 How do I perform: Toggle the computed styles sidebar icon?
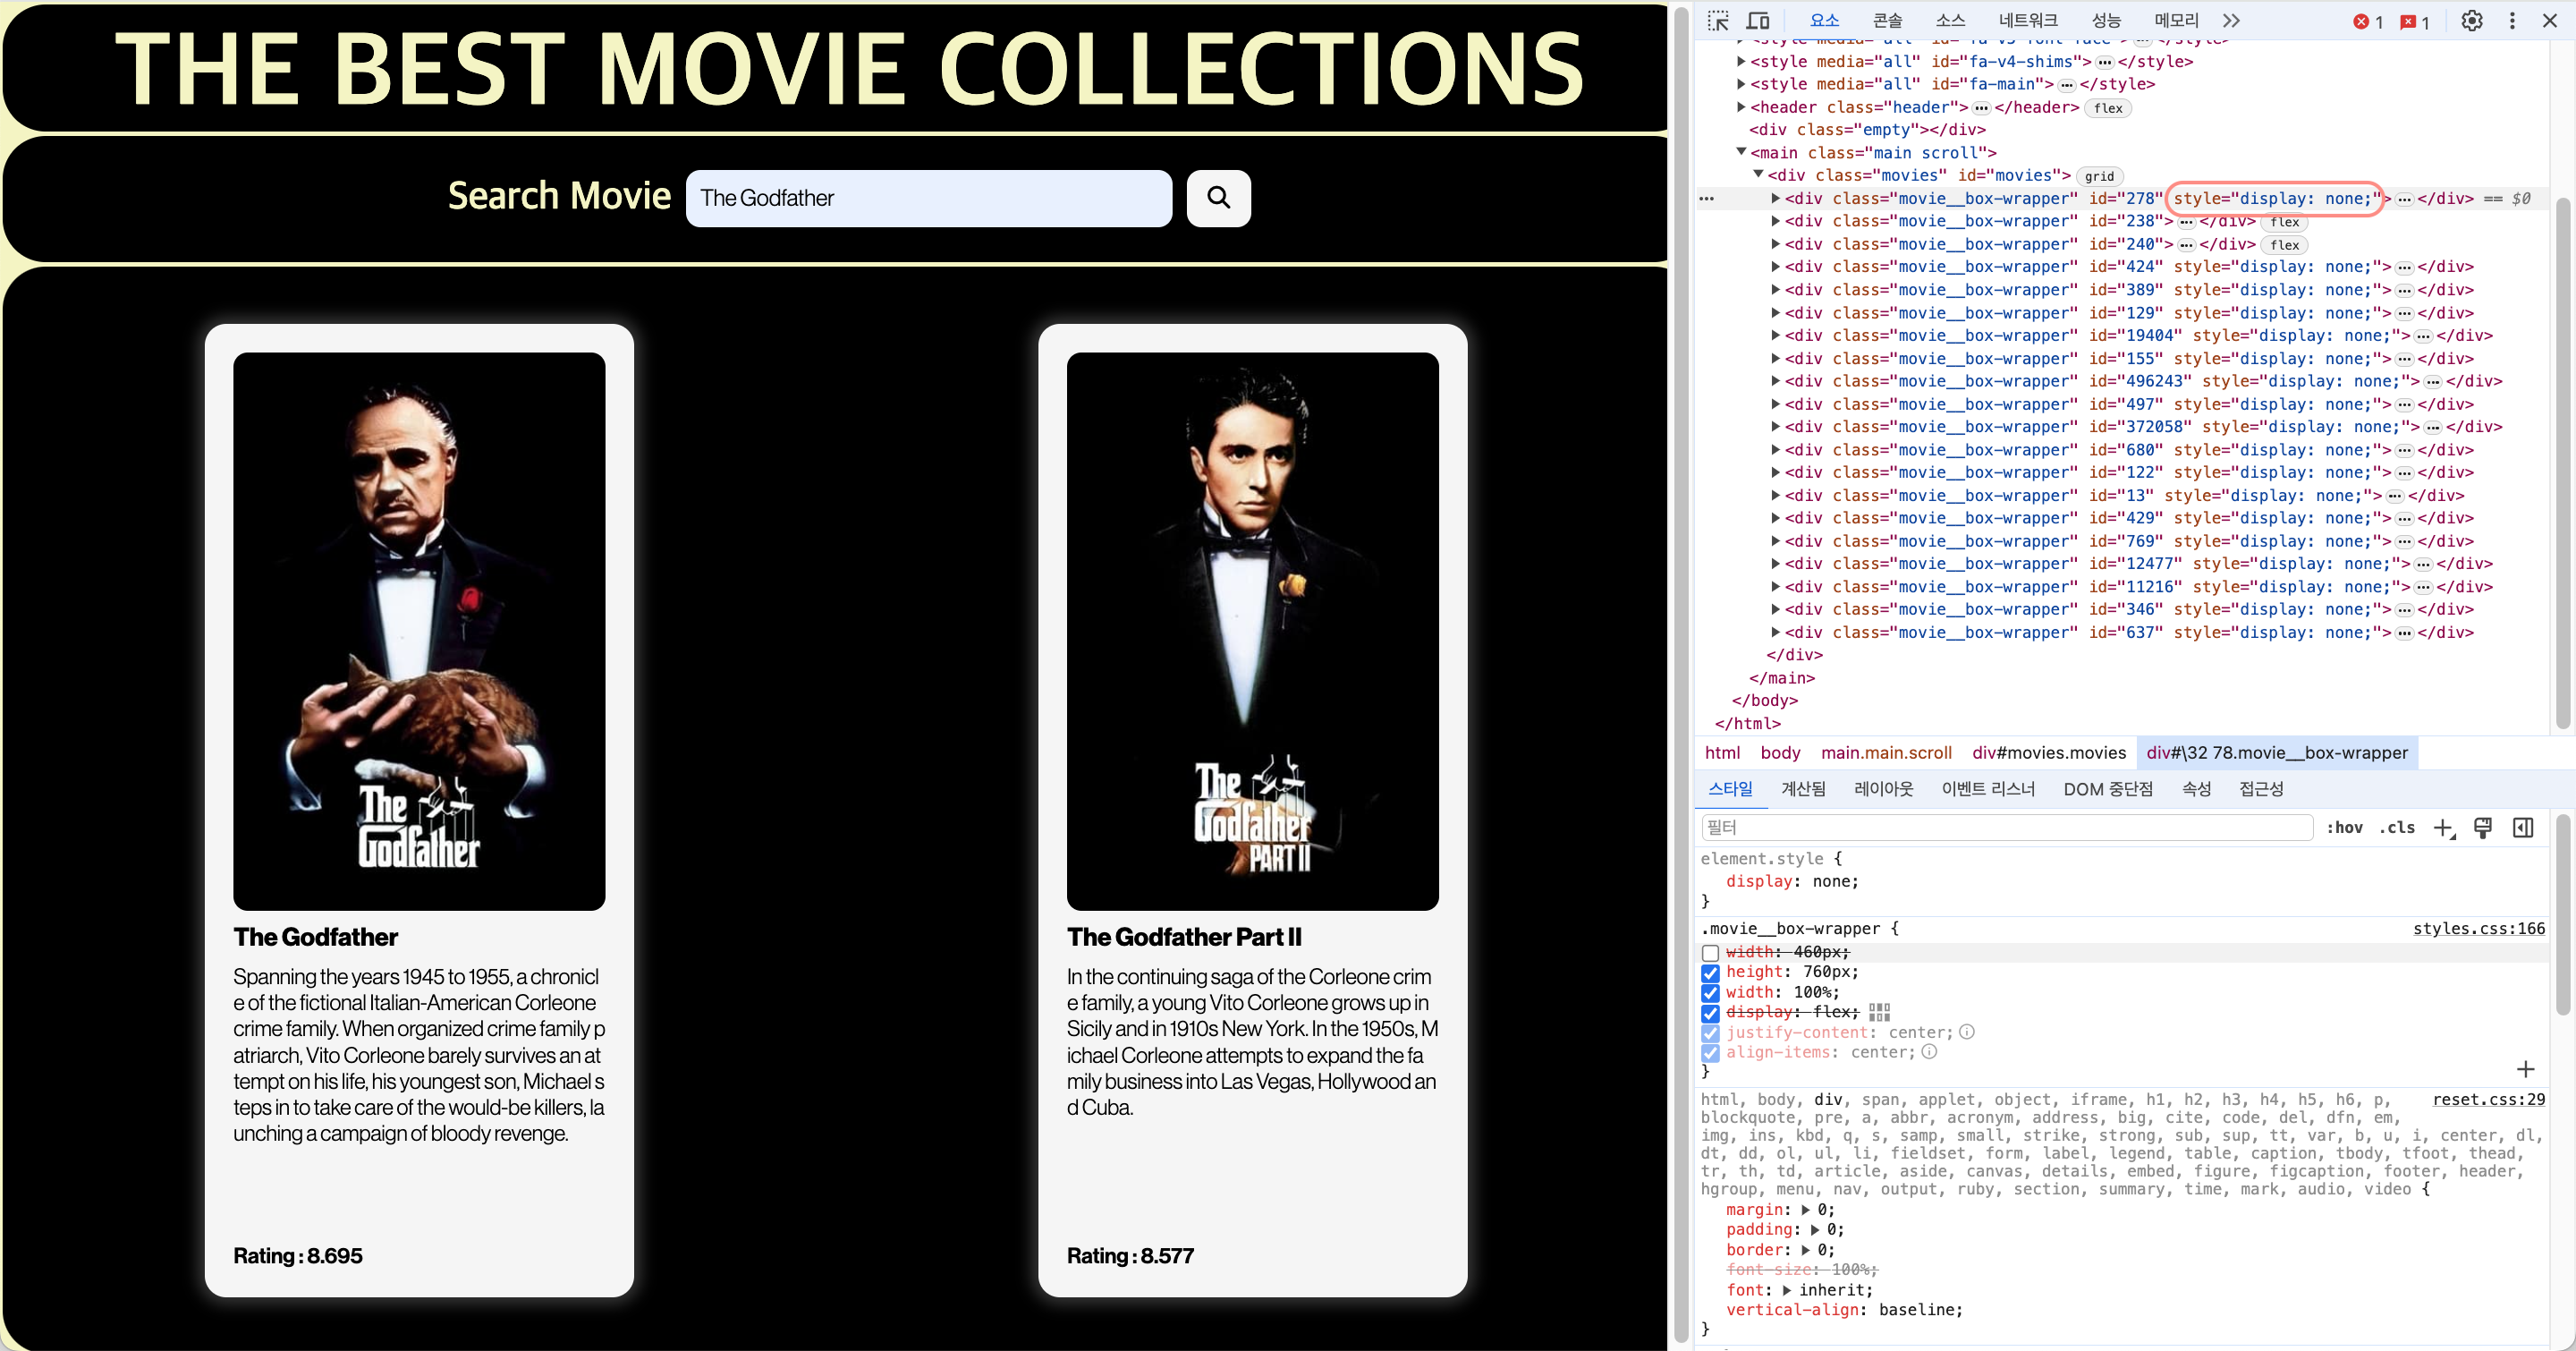(2523, 827)
